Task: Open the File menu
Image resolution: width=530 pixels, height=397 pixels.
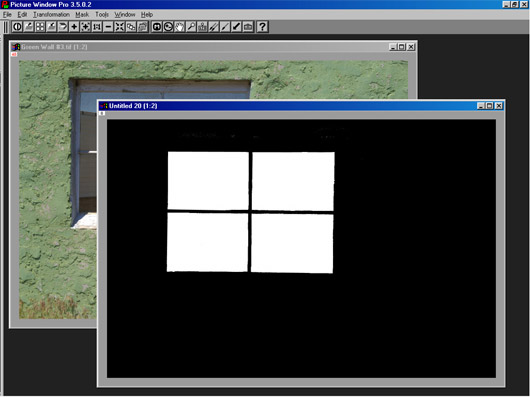Action: point(7,15)
